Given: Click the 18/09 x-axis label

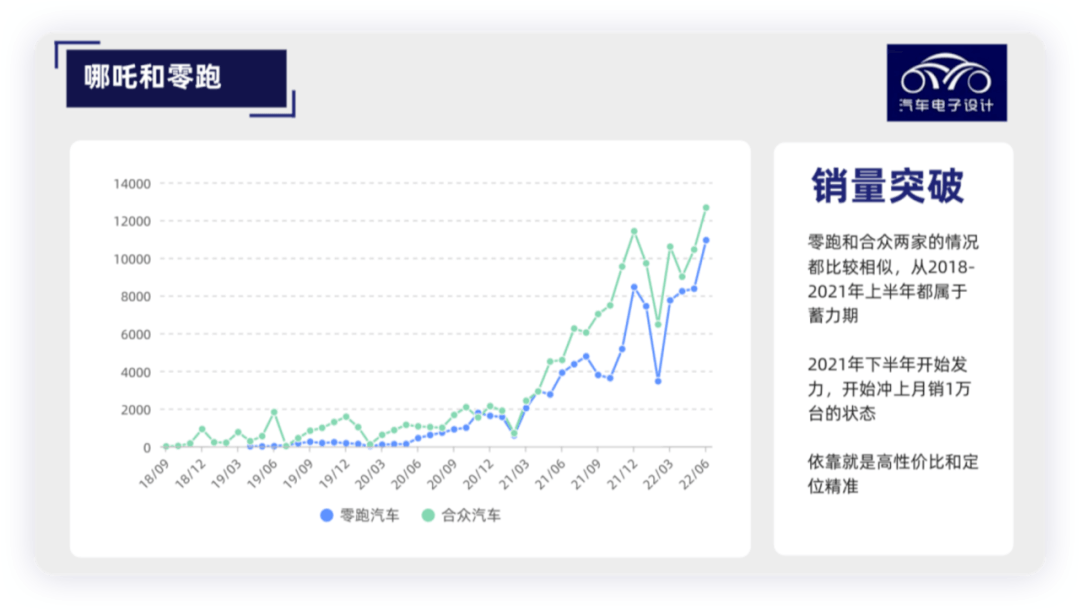Looking at the screenshot, I should click(x=154, y=474).
